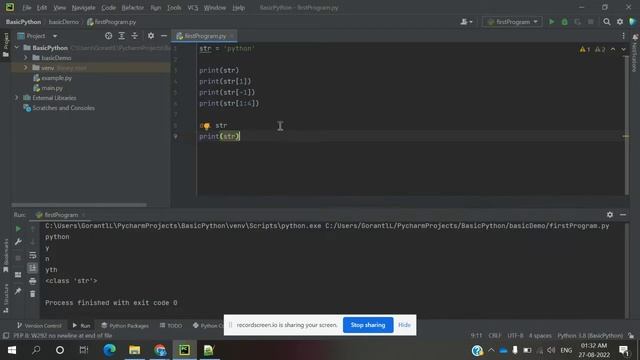This screenshot has width=640, height=360.
Task: Run with coverage icon in the top toolbar
Action: tap(578, 22)
